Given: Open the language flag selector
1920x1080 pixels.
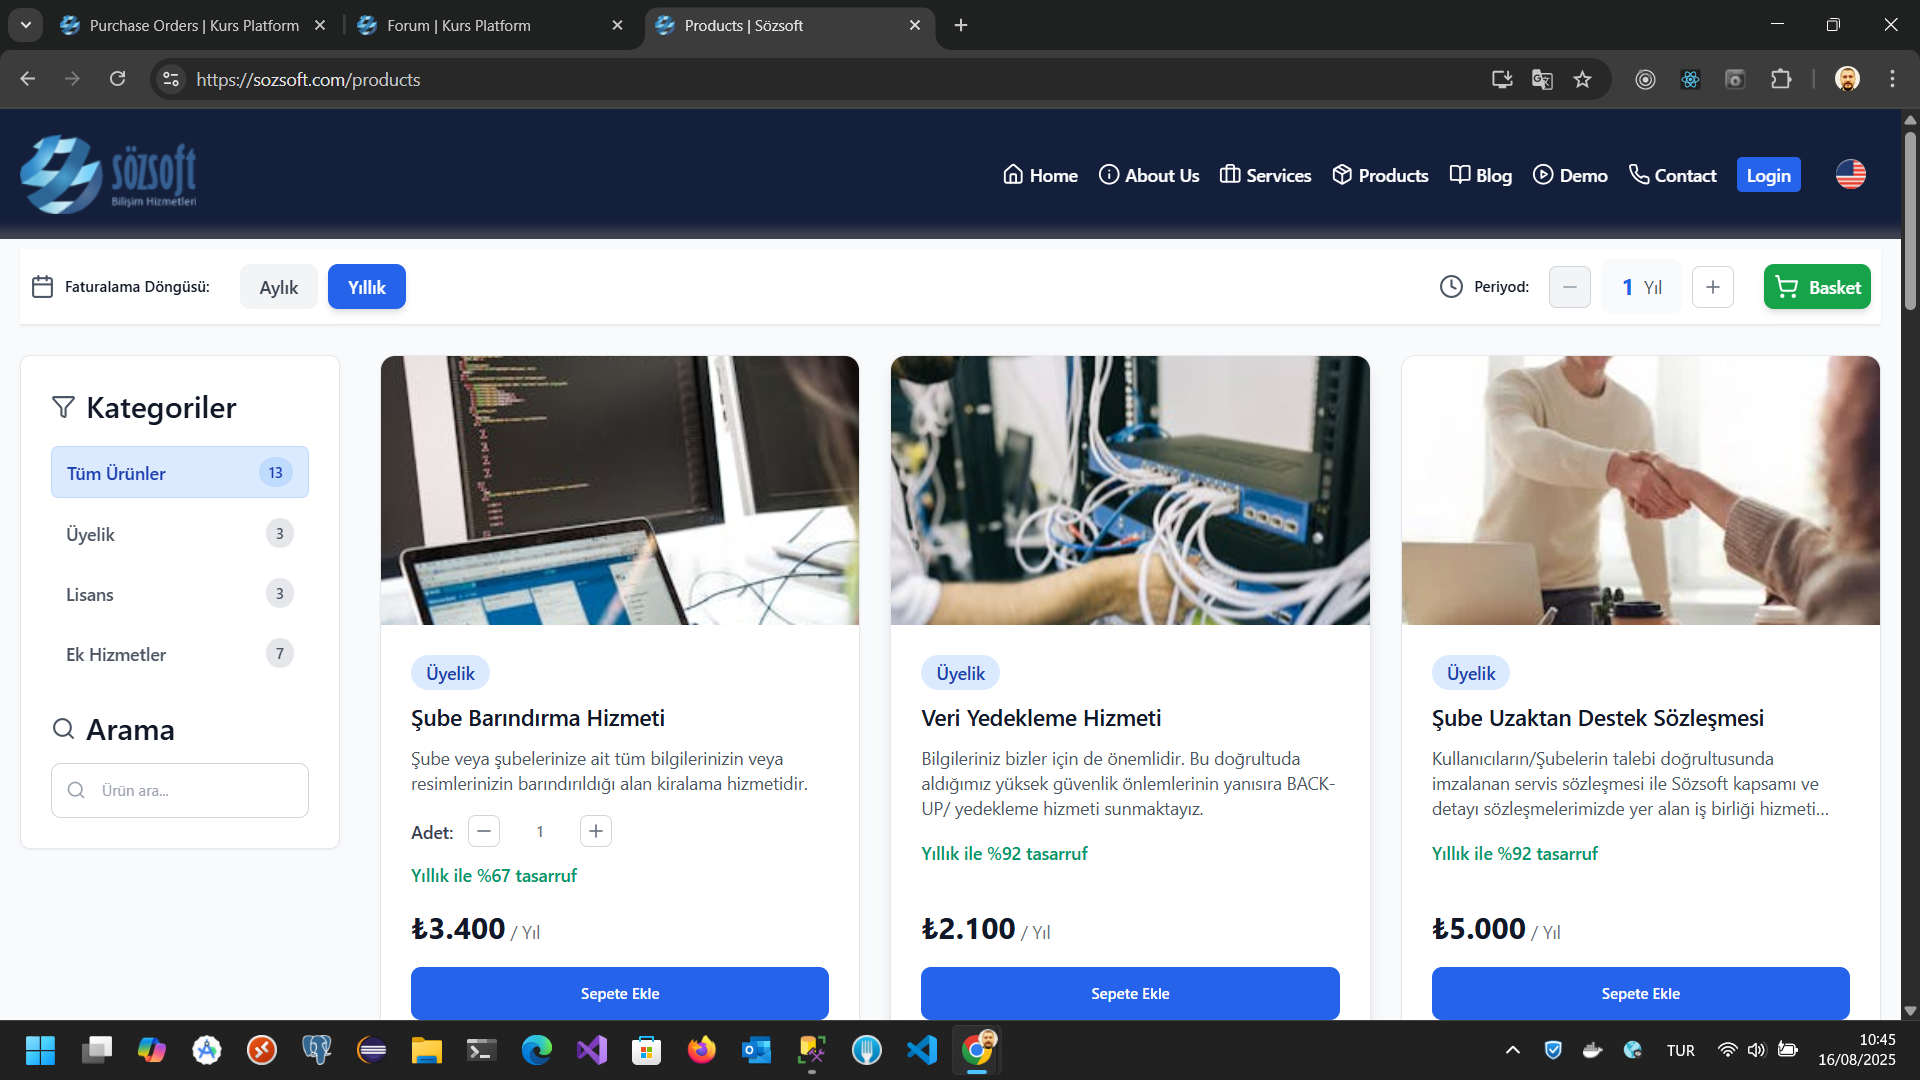Looking at the screenshot, I should point(1850,174).
